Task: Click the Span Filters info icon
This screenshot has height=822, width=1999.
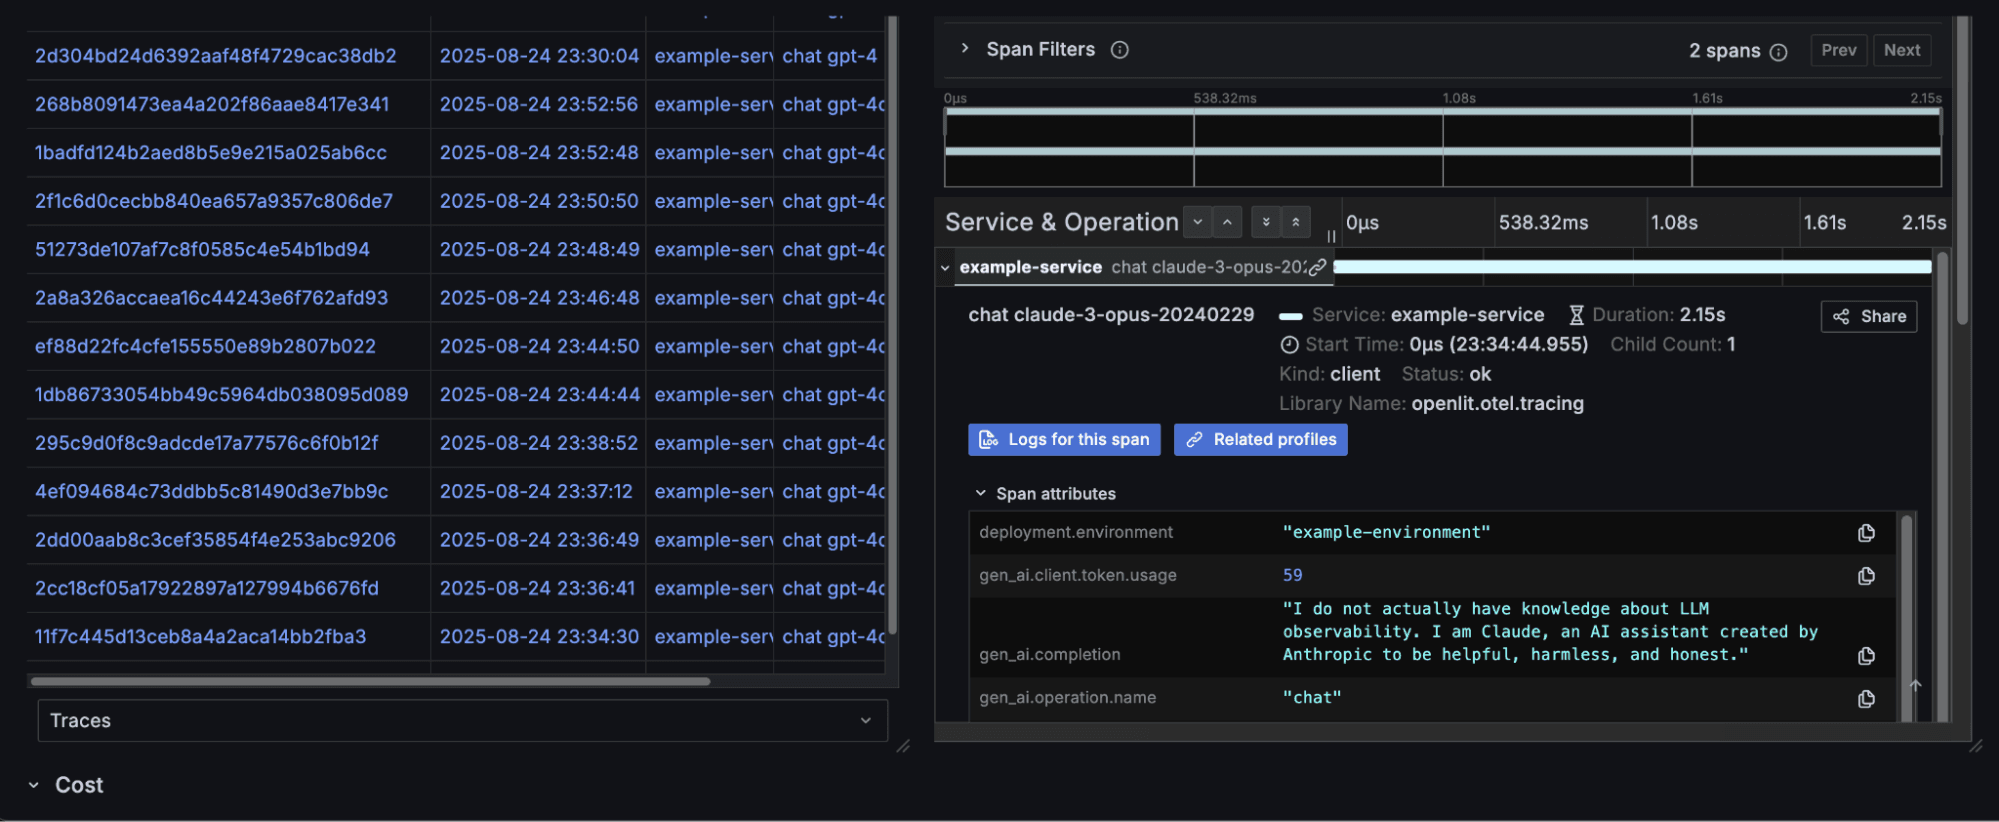Action: click(x=1120, y=50)
